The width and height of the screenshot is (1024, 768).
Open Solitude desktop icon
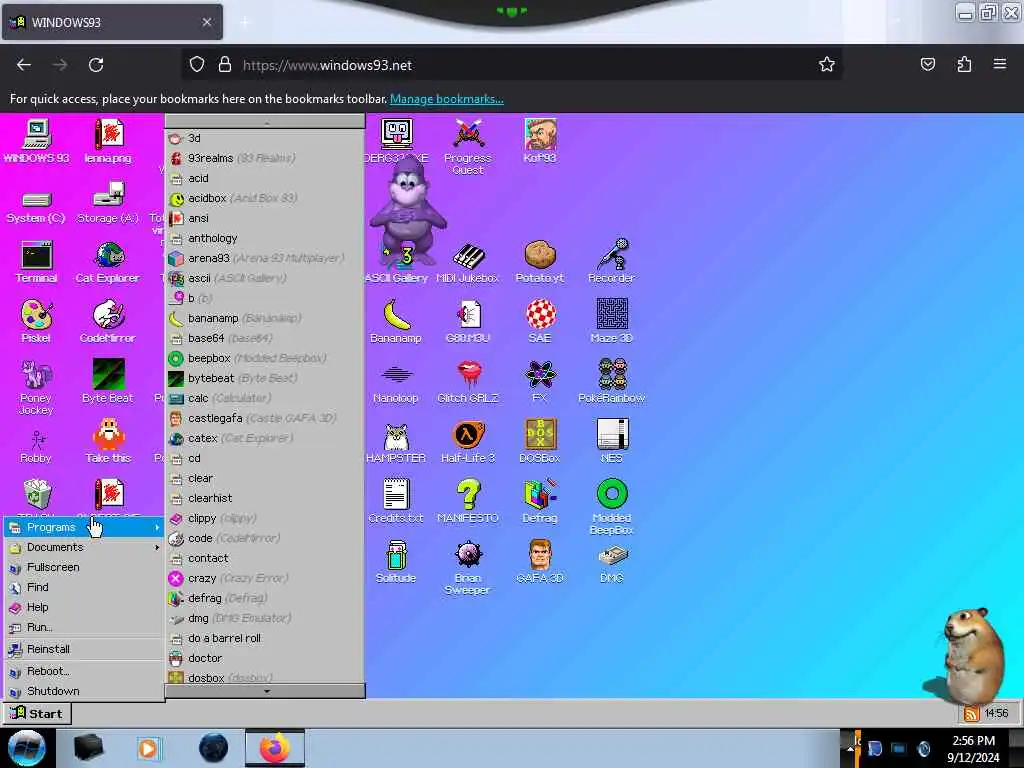(x=396, y=562)
